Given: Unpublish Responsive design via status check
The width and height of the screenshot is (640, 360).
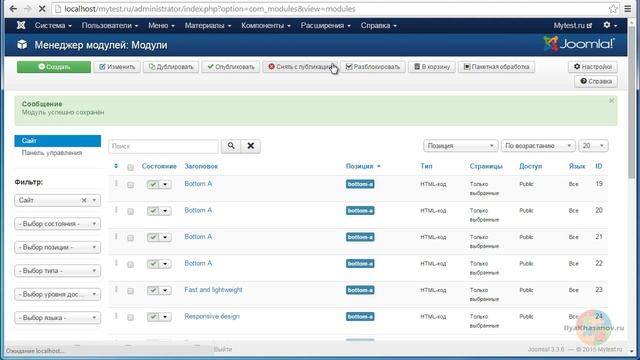Looking at the screenshot, I should click(x=153, y=317).
